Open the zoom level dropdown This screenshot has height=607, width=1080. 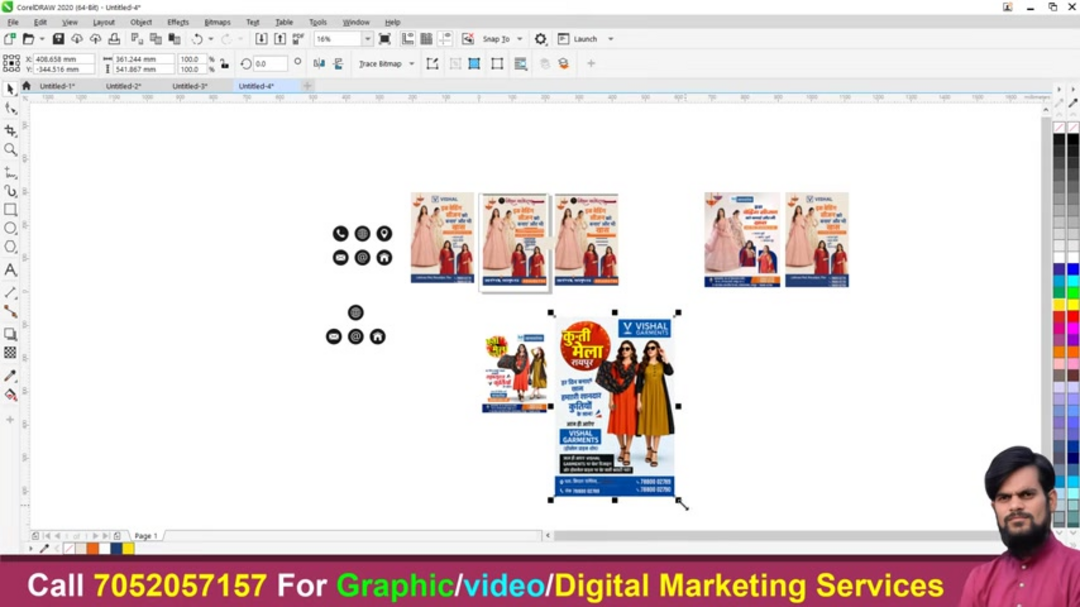[367, 39]
